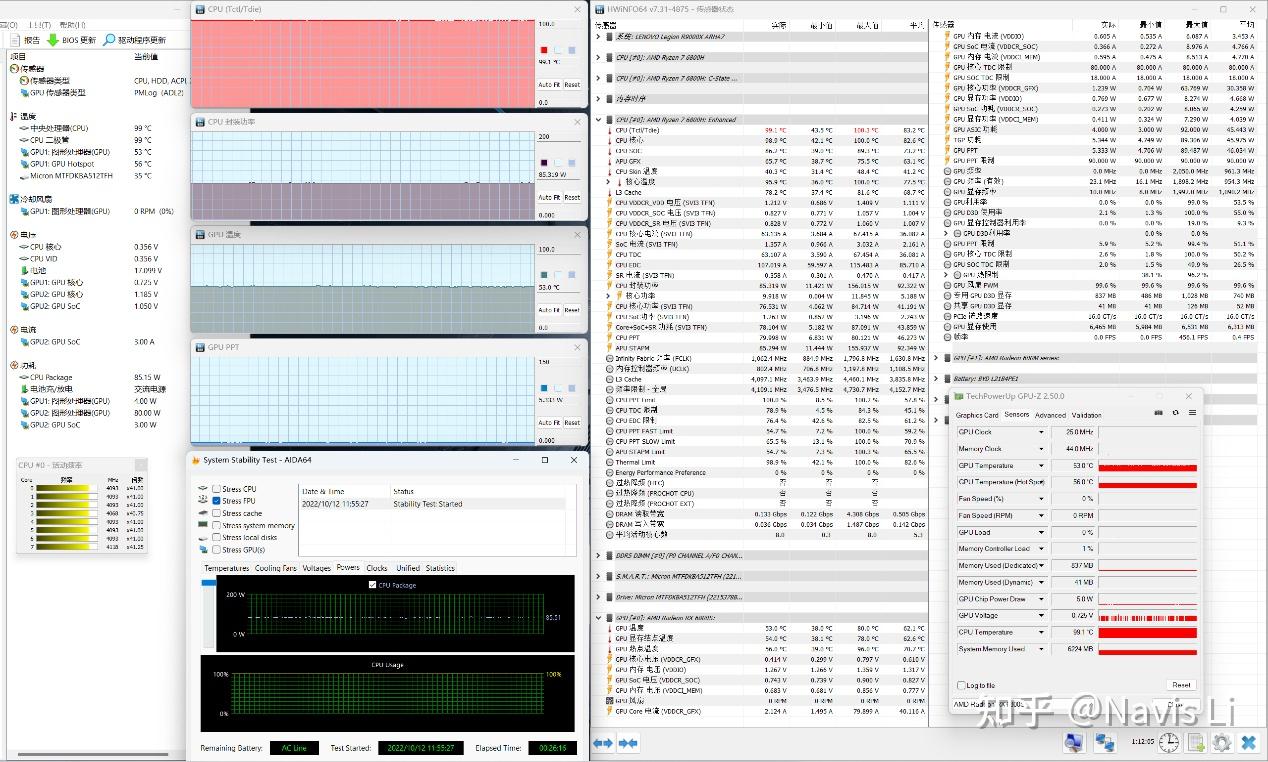Switch to the Temperatures tab in AIDA64
Image resolution: width=1268 pixels, height=762 pixels.
coord(226,568)
